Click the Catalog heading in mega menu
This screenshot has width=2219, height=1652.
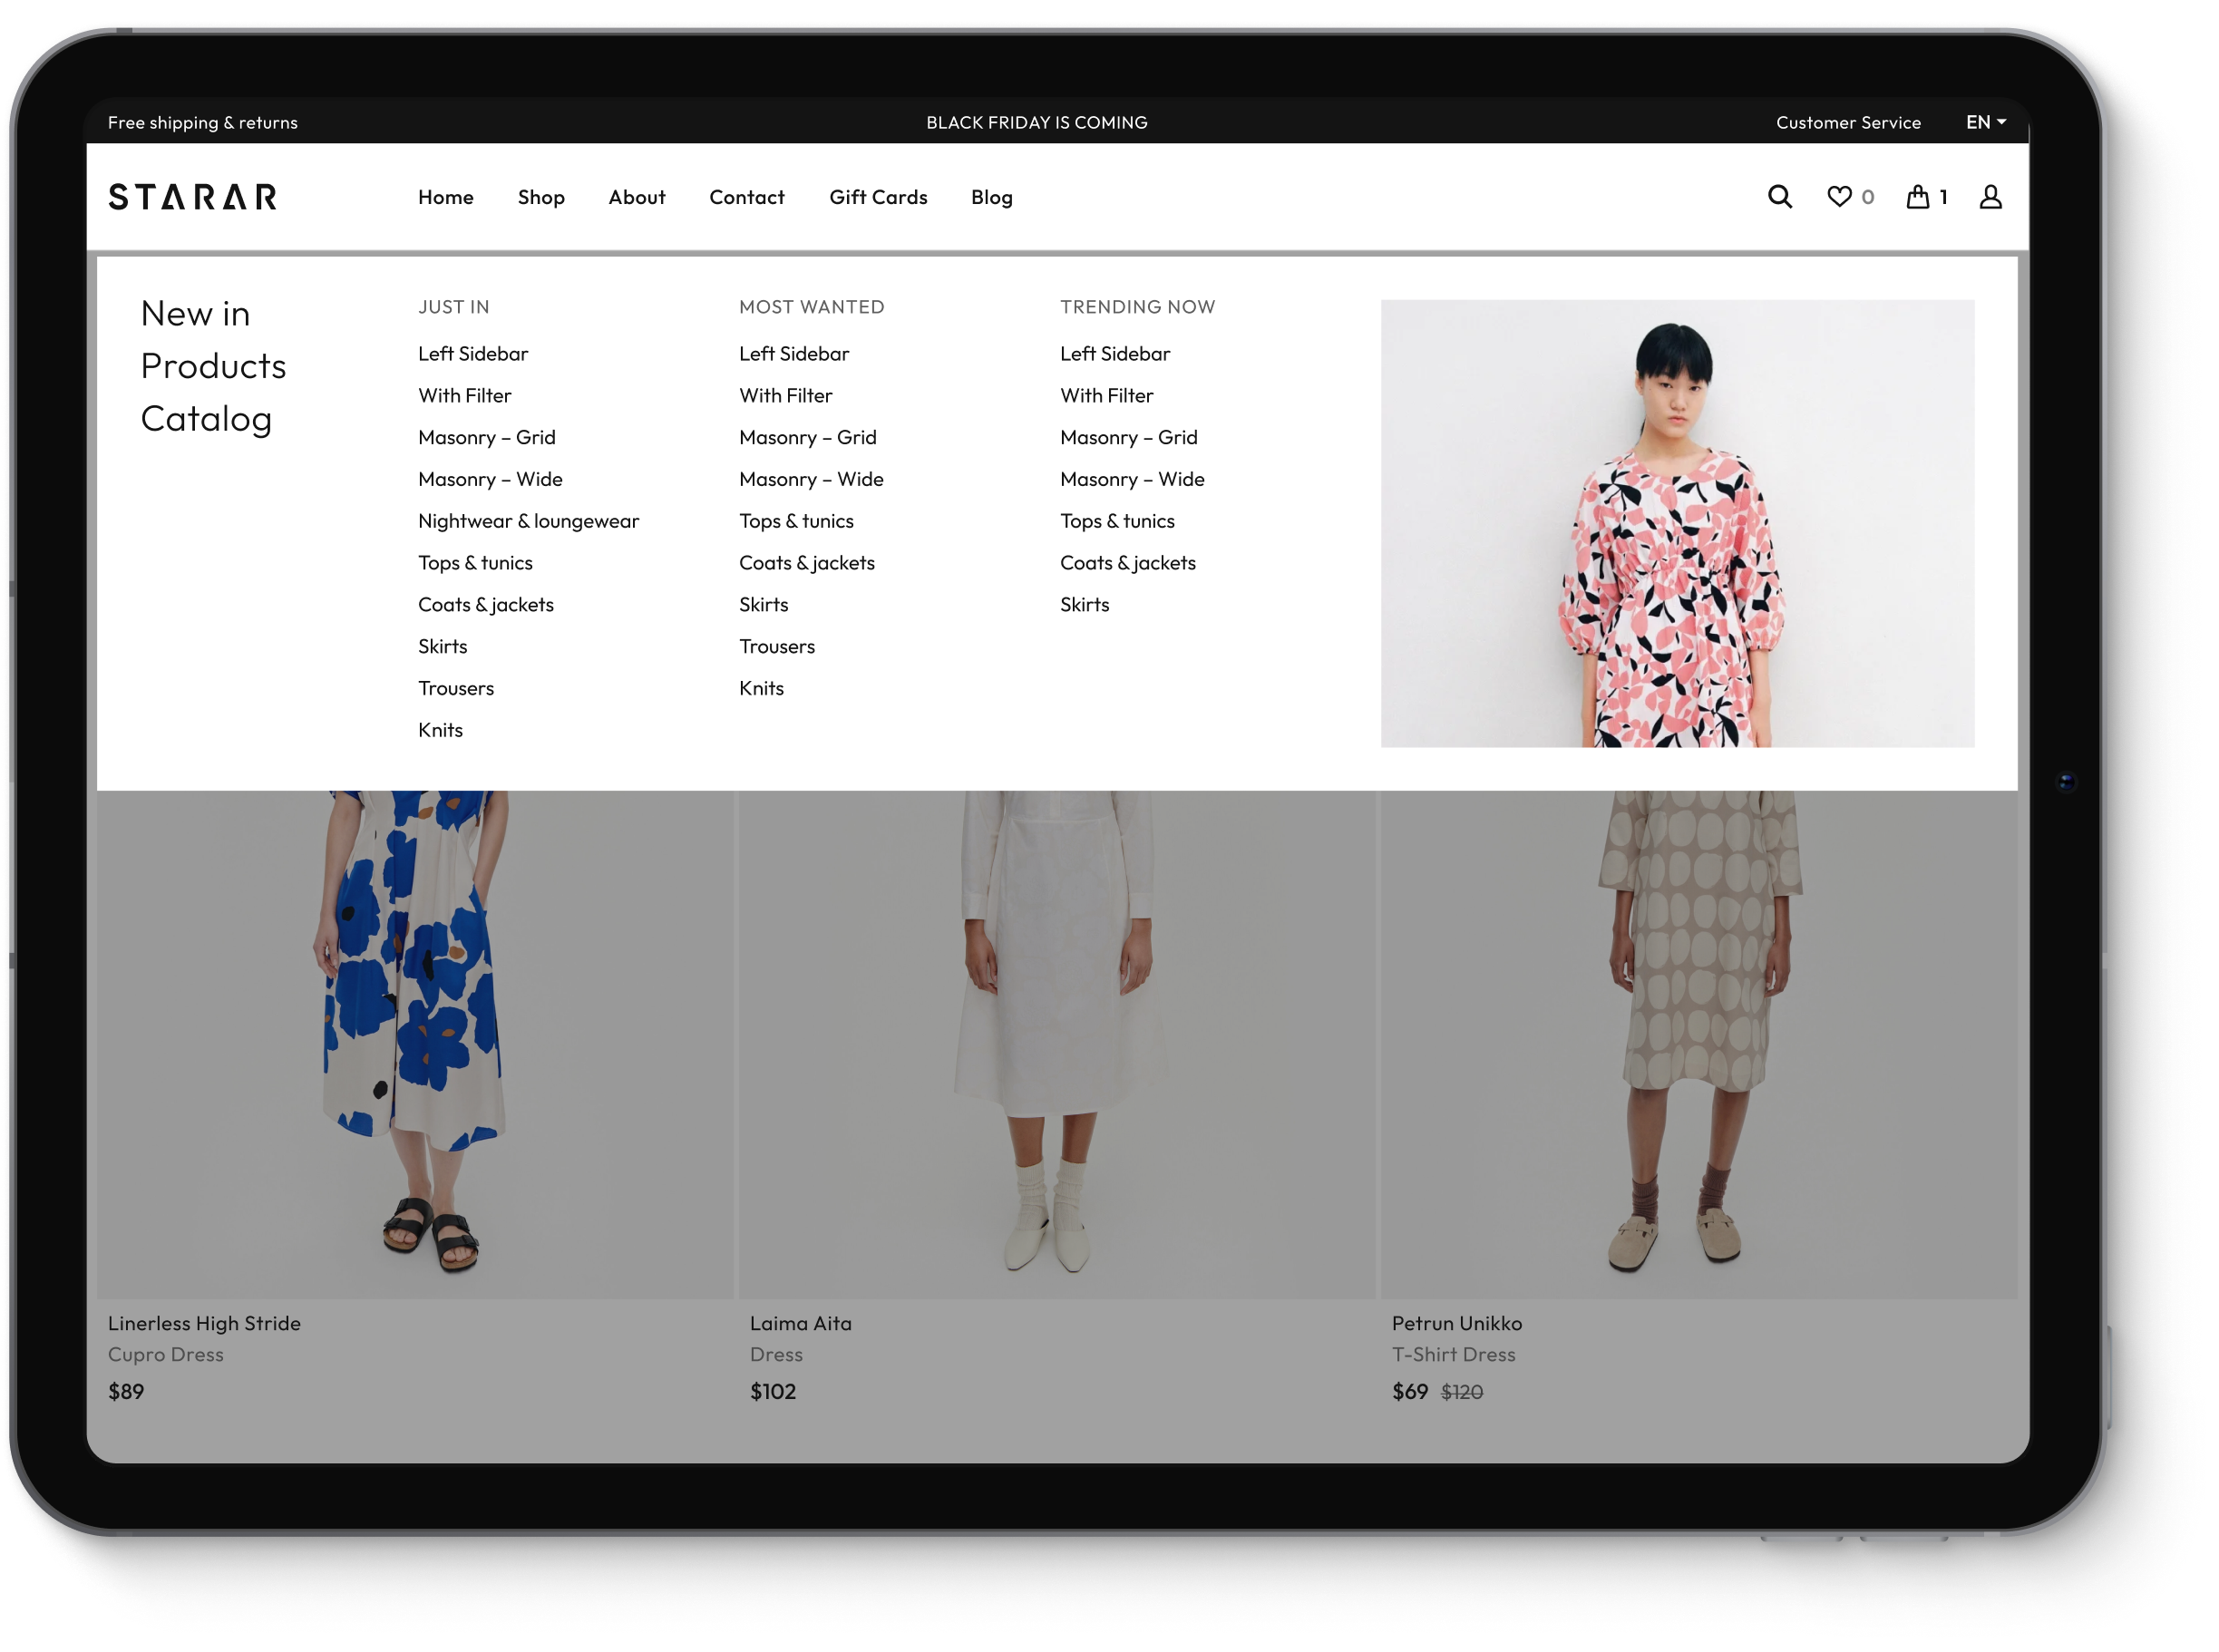[x=206, y=418]
